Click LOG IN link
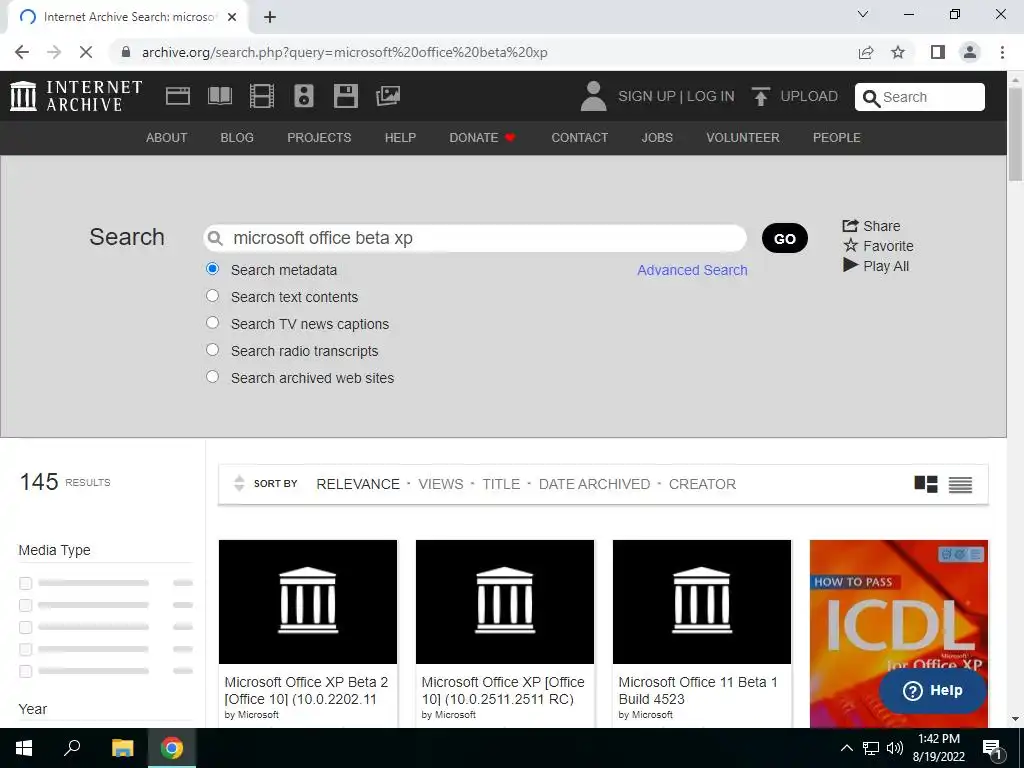1024x768 pixels. click(711, 96)
